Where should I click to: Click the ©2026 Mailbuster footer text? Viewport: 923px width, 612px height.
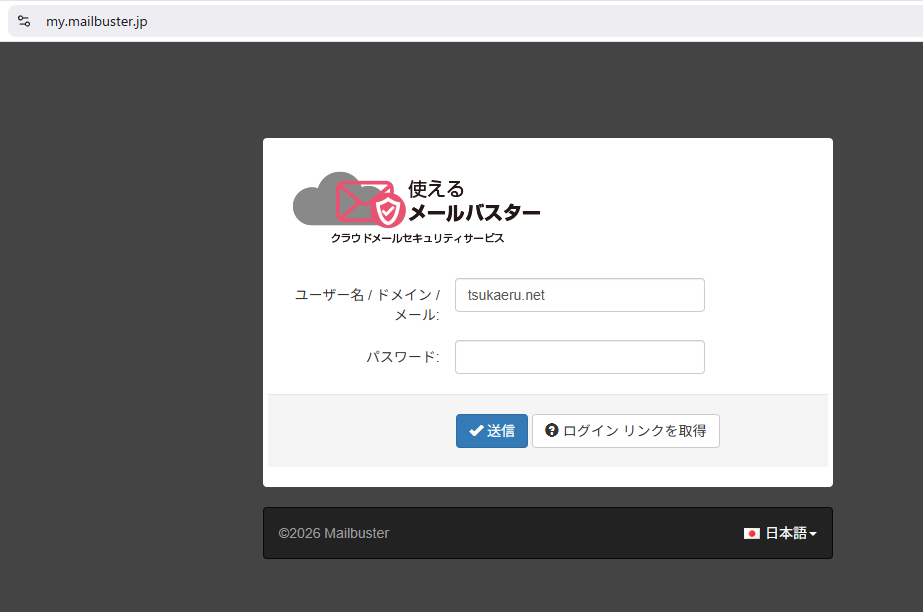(x=334, y=533)
